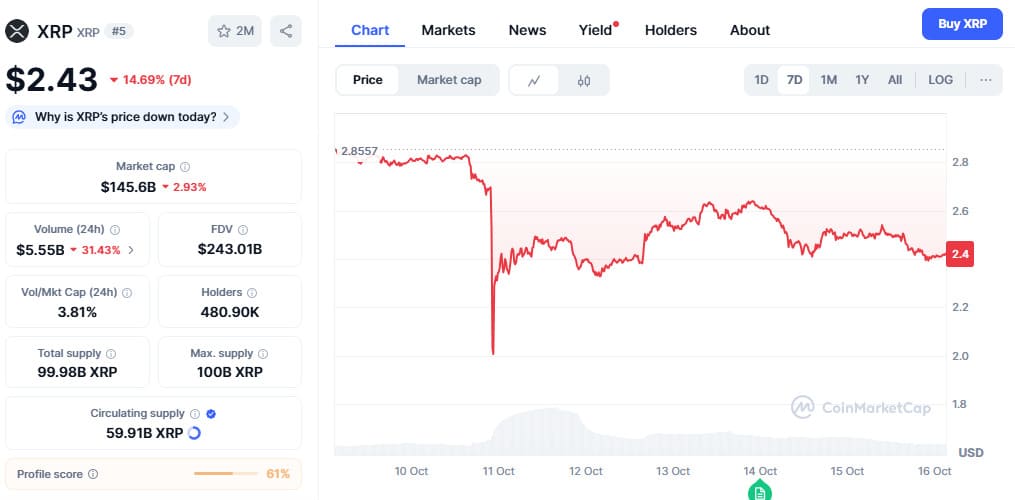
Task: Click the XRP coin logo
Action: point(17,31)
